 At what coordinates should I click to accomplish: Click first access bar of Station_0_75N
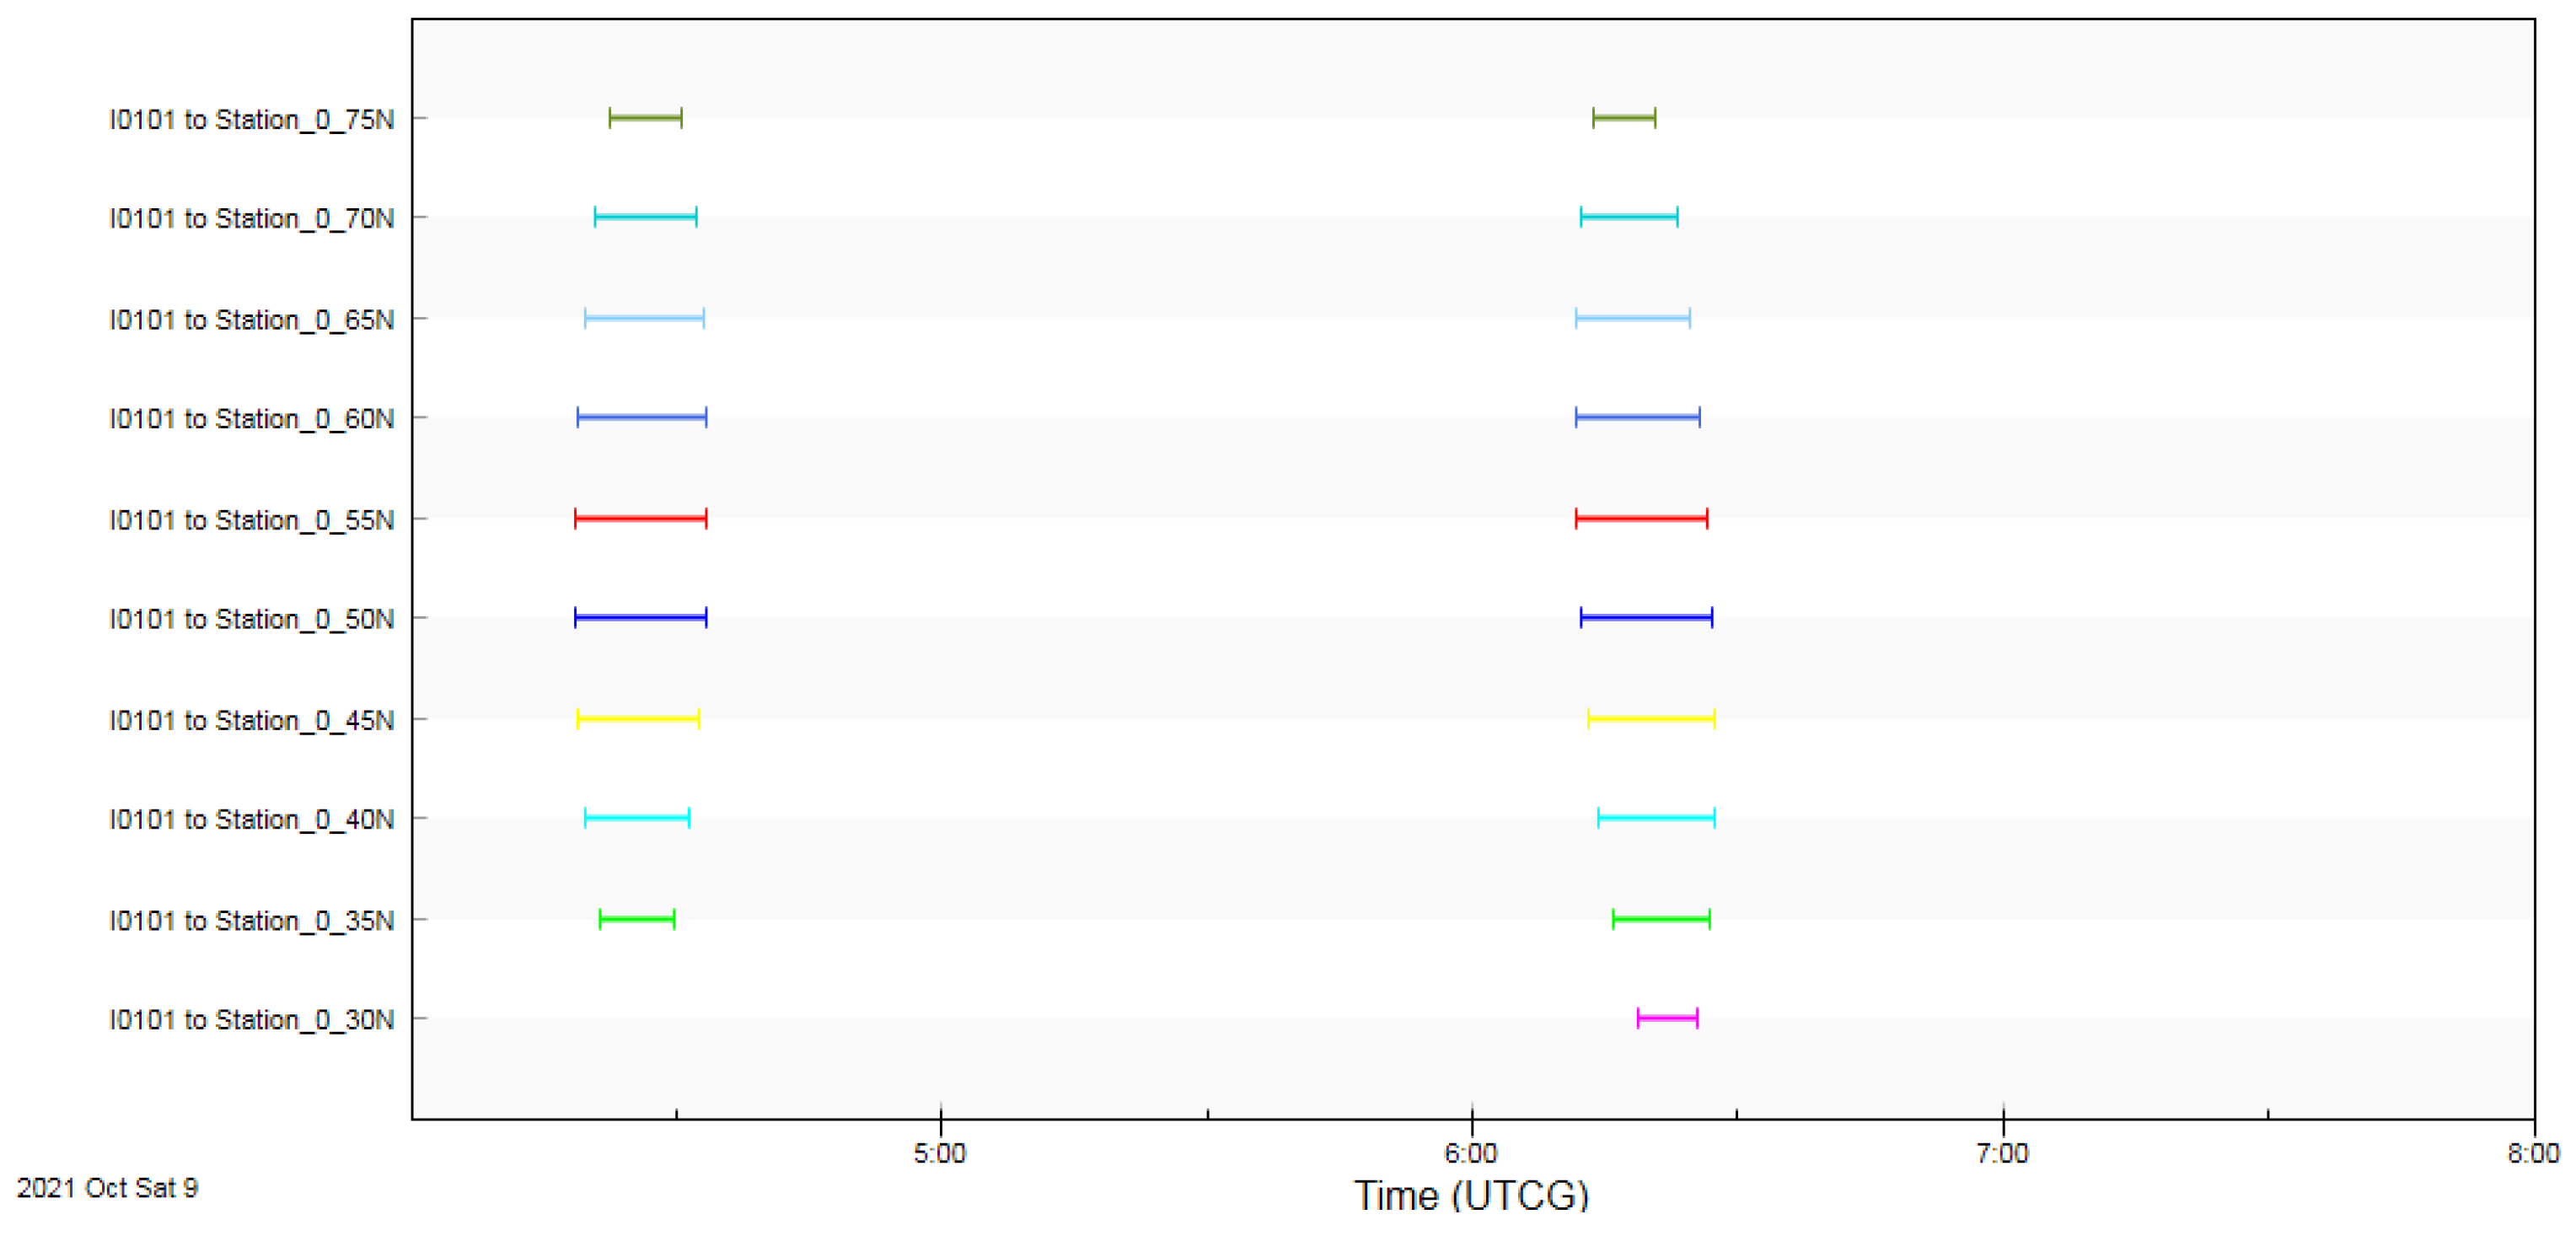click(645, 118)
